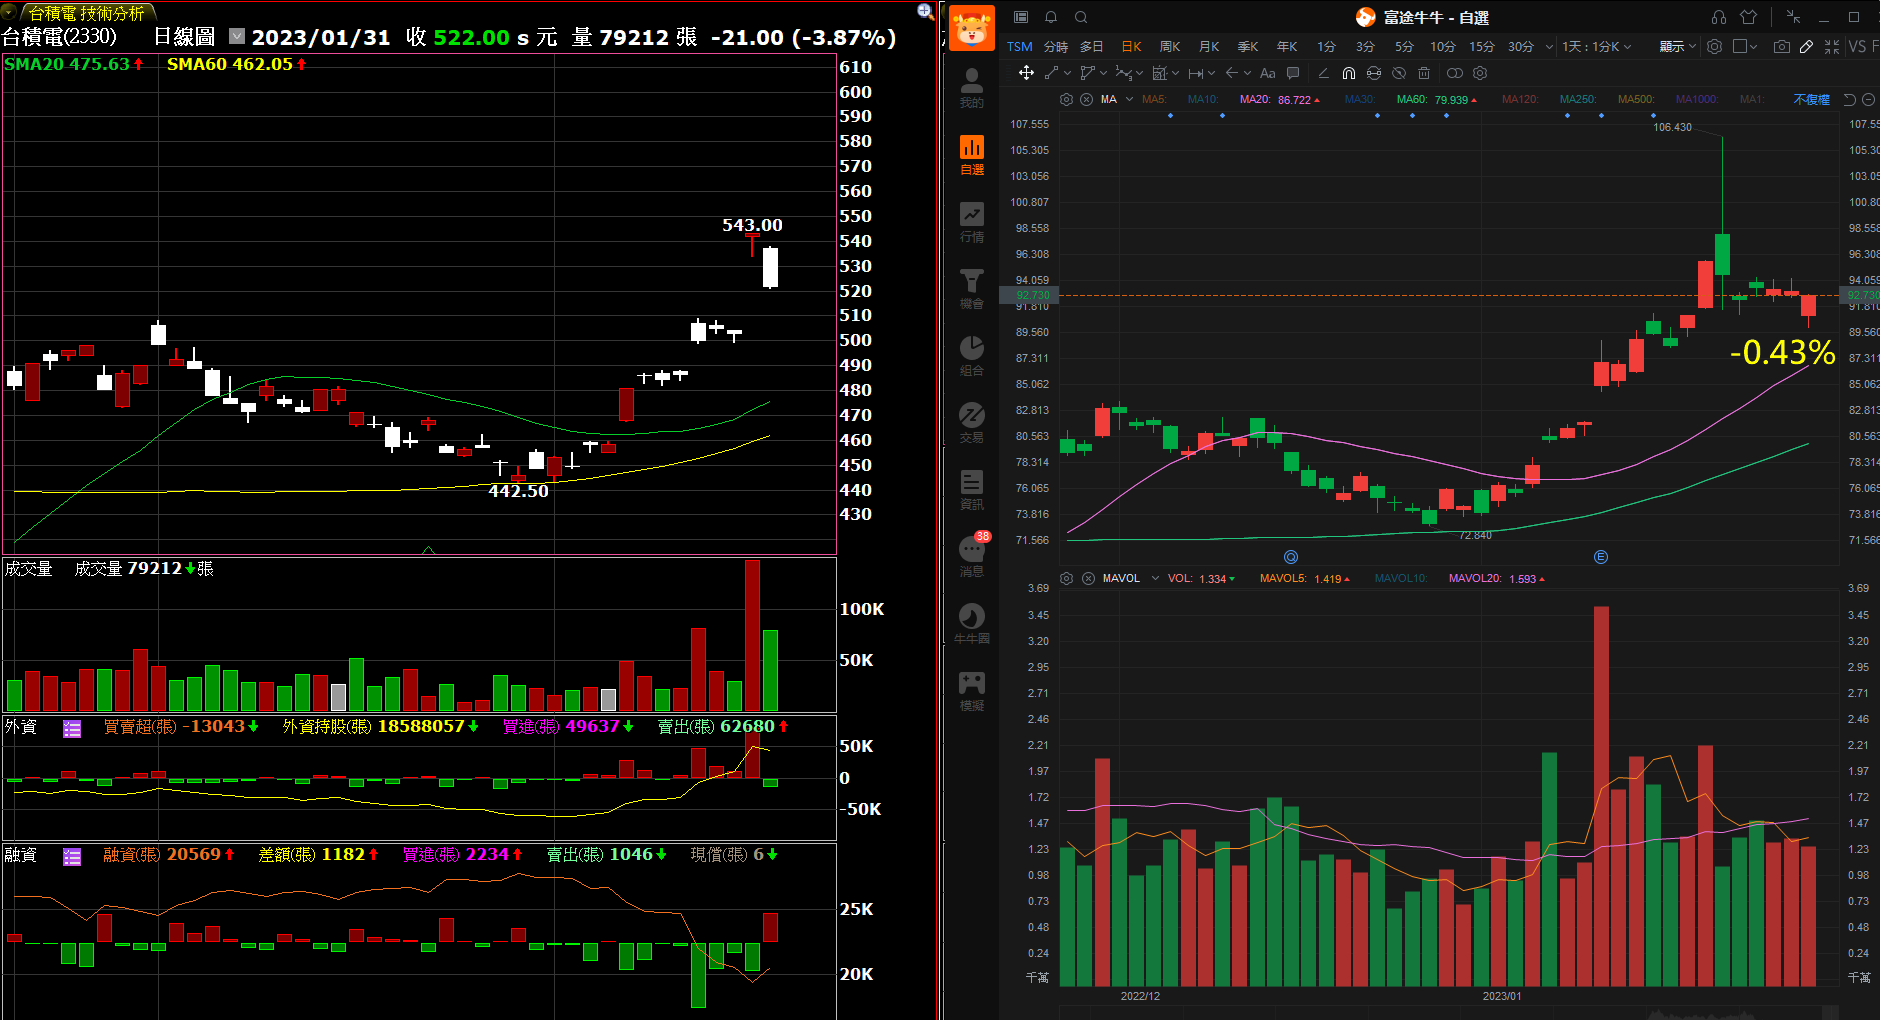Open MA indicator selector dropdown
The width and height of the screenshot is (1880, 1020).
point(1129,99)
